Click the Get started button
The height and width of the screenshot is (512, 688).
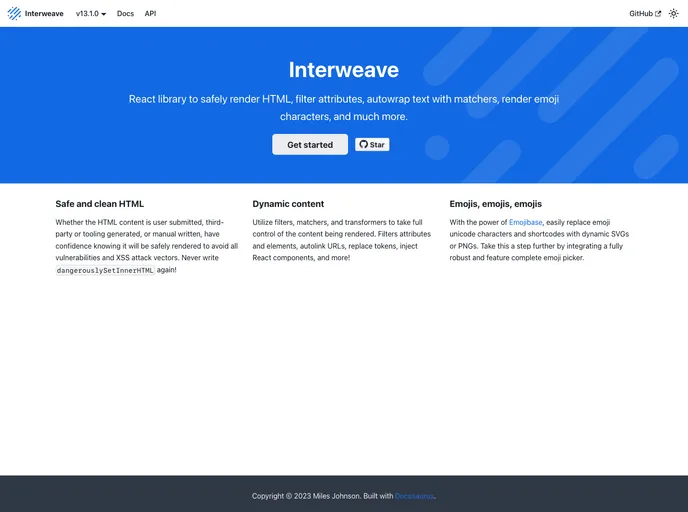click(310, 144)
